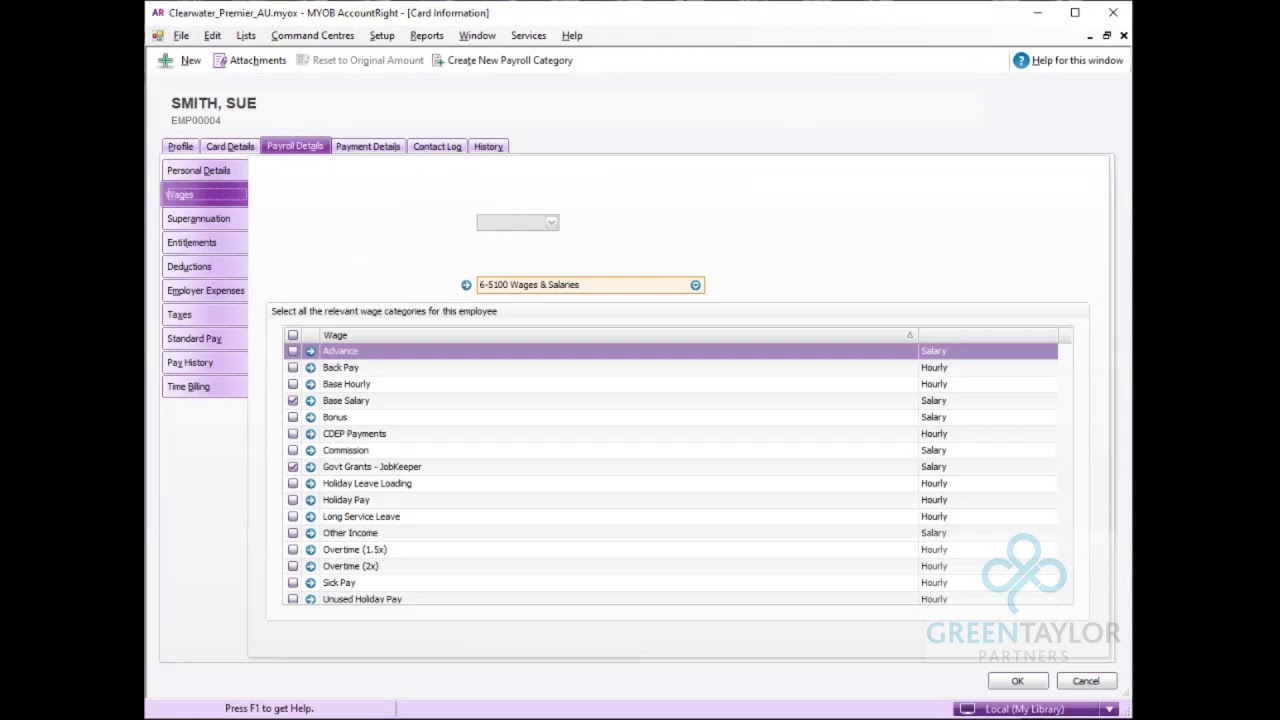Open Superannuation section in sidebar
The height and width of the screenshot is (720, 1280).
205,219
